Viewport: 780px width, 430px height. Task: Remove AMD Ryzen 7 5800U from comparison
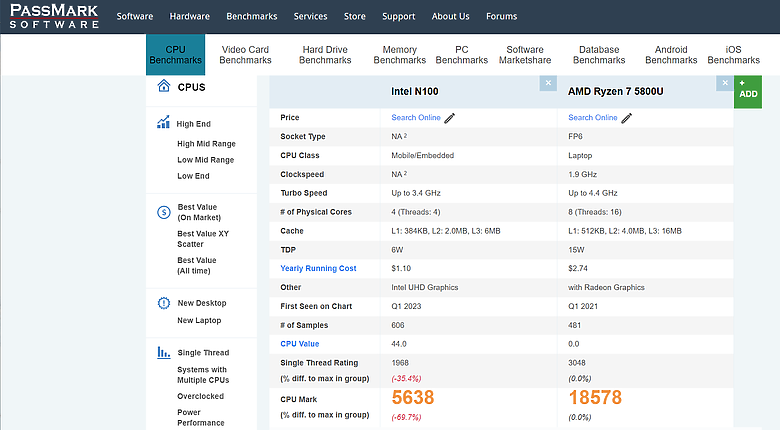[x=725, y=83]
